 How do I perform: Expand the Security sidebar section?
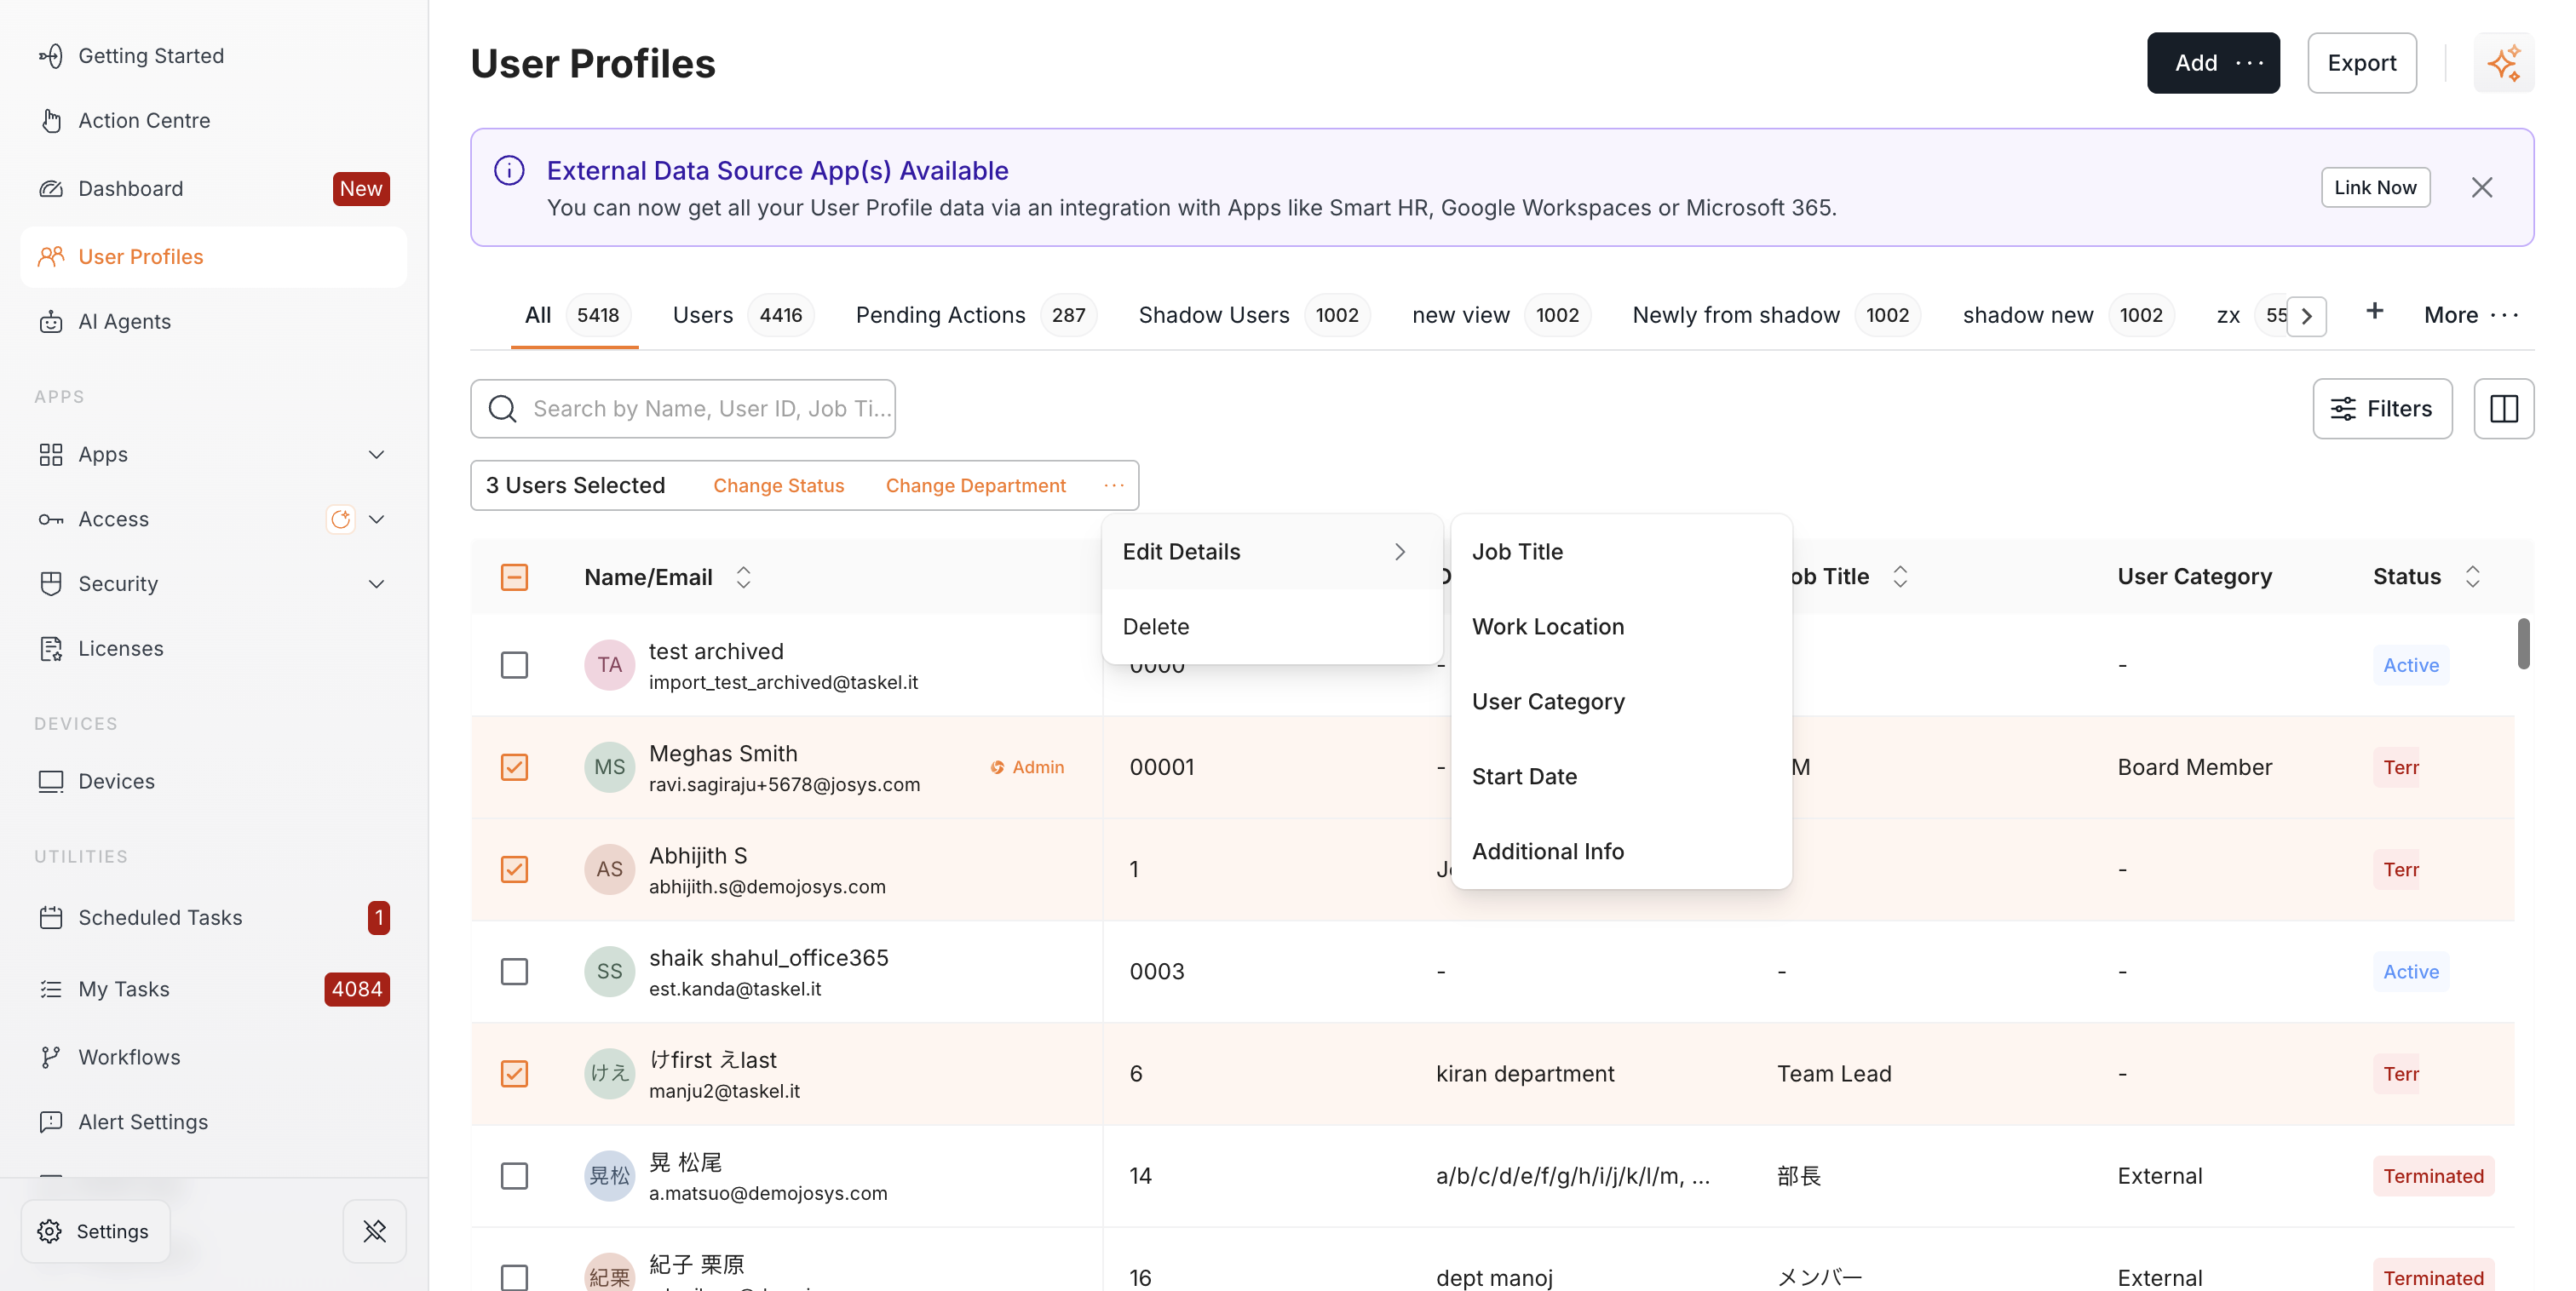pyautogui.click(x=376, y=584)
